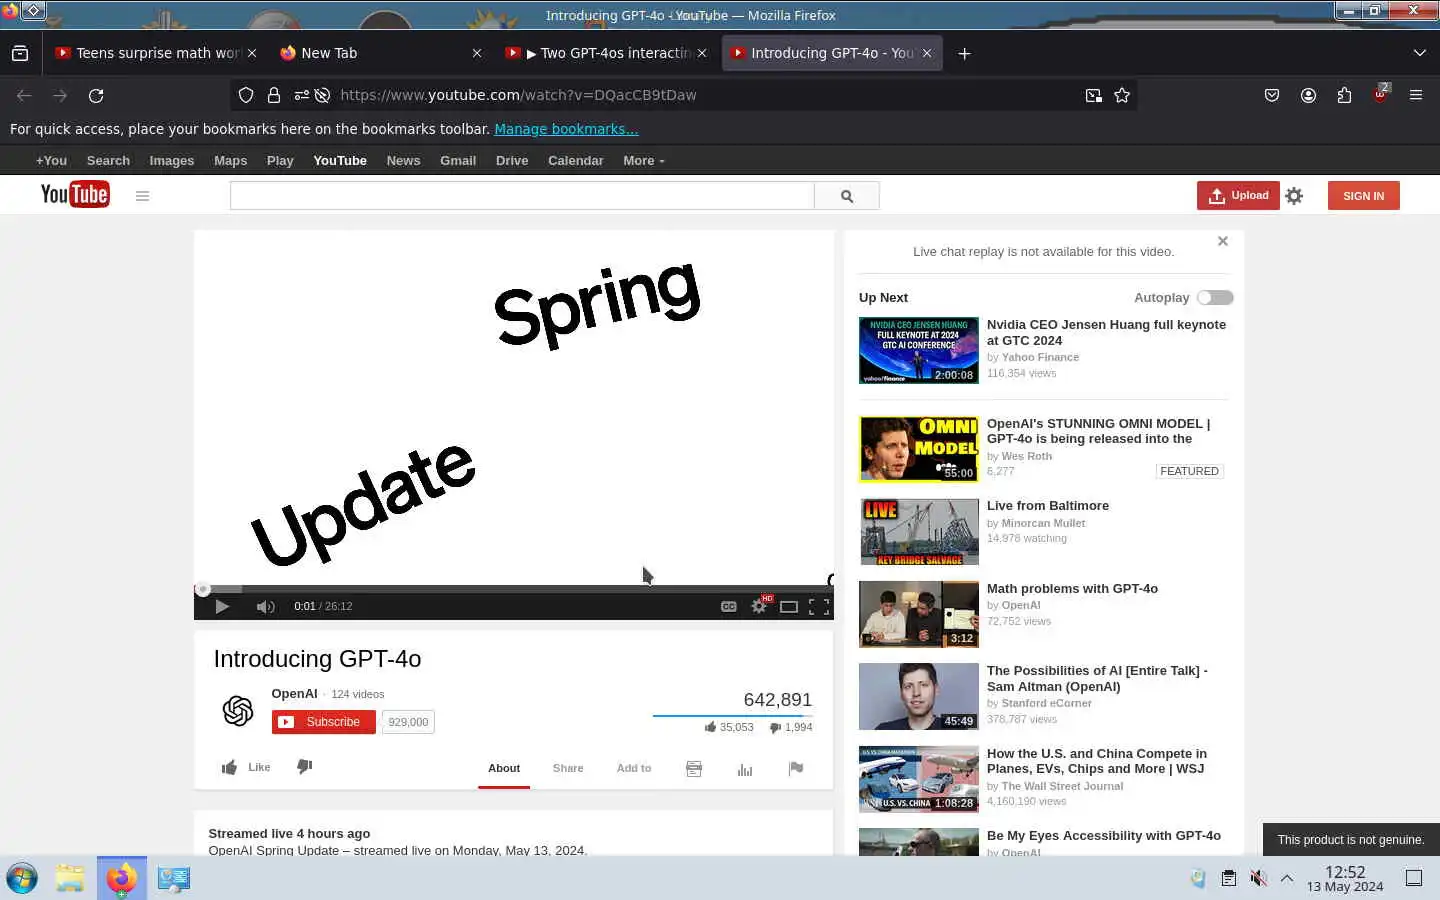
Task: Open Images in the Google bar
Action: click(172, 160)
